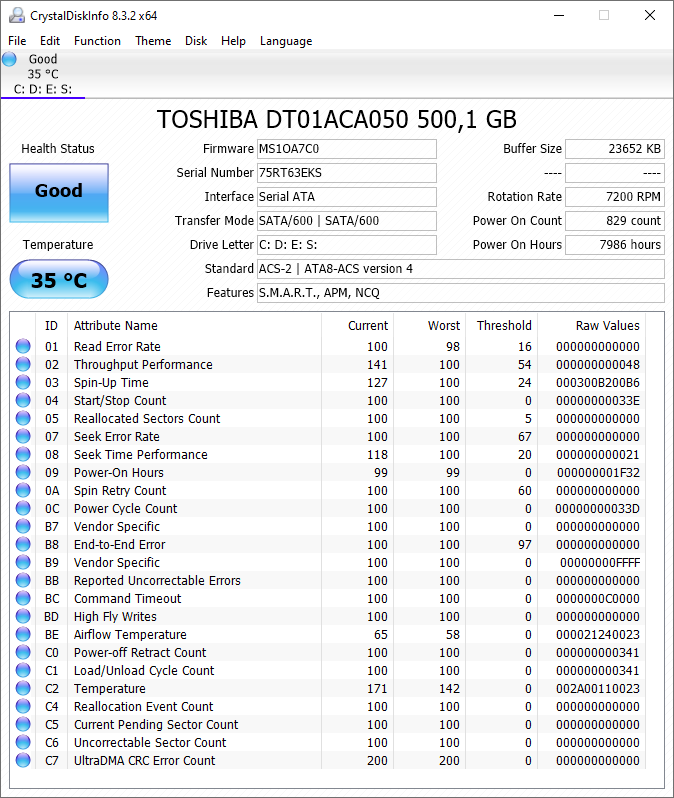Close the CrystalDiskInfo window

pos(650,15)
